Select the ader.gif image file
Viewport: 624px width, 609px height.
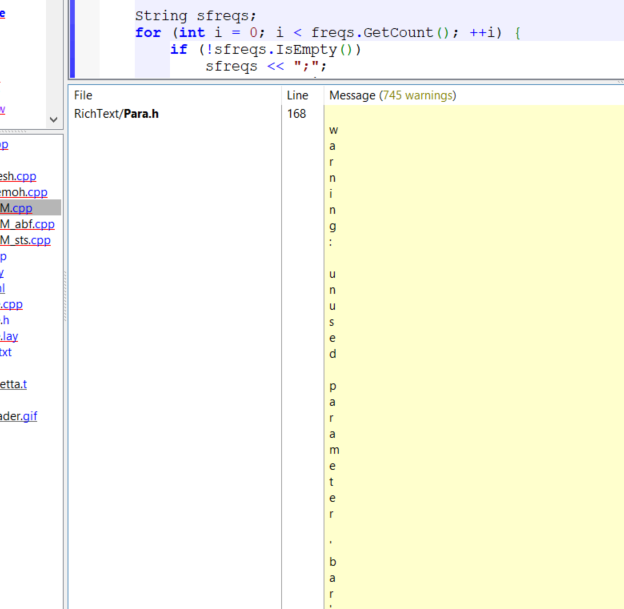tap(19, 416)
